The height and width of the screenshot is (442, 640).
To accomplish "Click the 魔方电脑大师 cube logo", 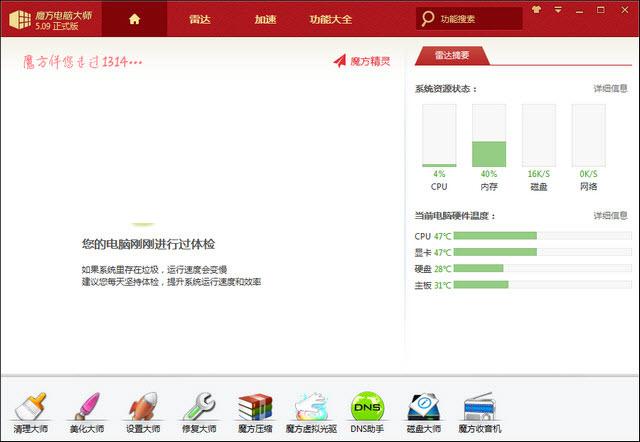I will (20, 20).
